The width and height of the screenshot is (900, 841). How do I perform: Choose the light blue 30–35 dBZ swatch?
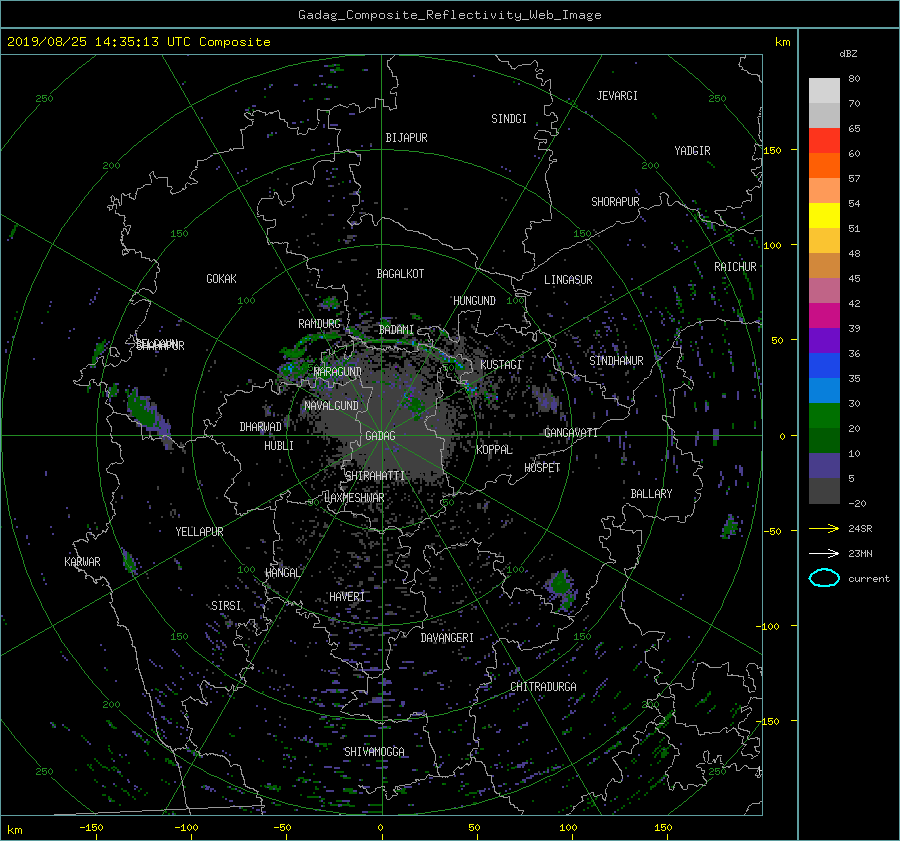[x=824, y=390]
